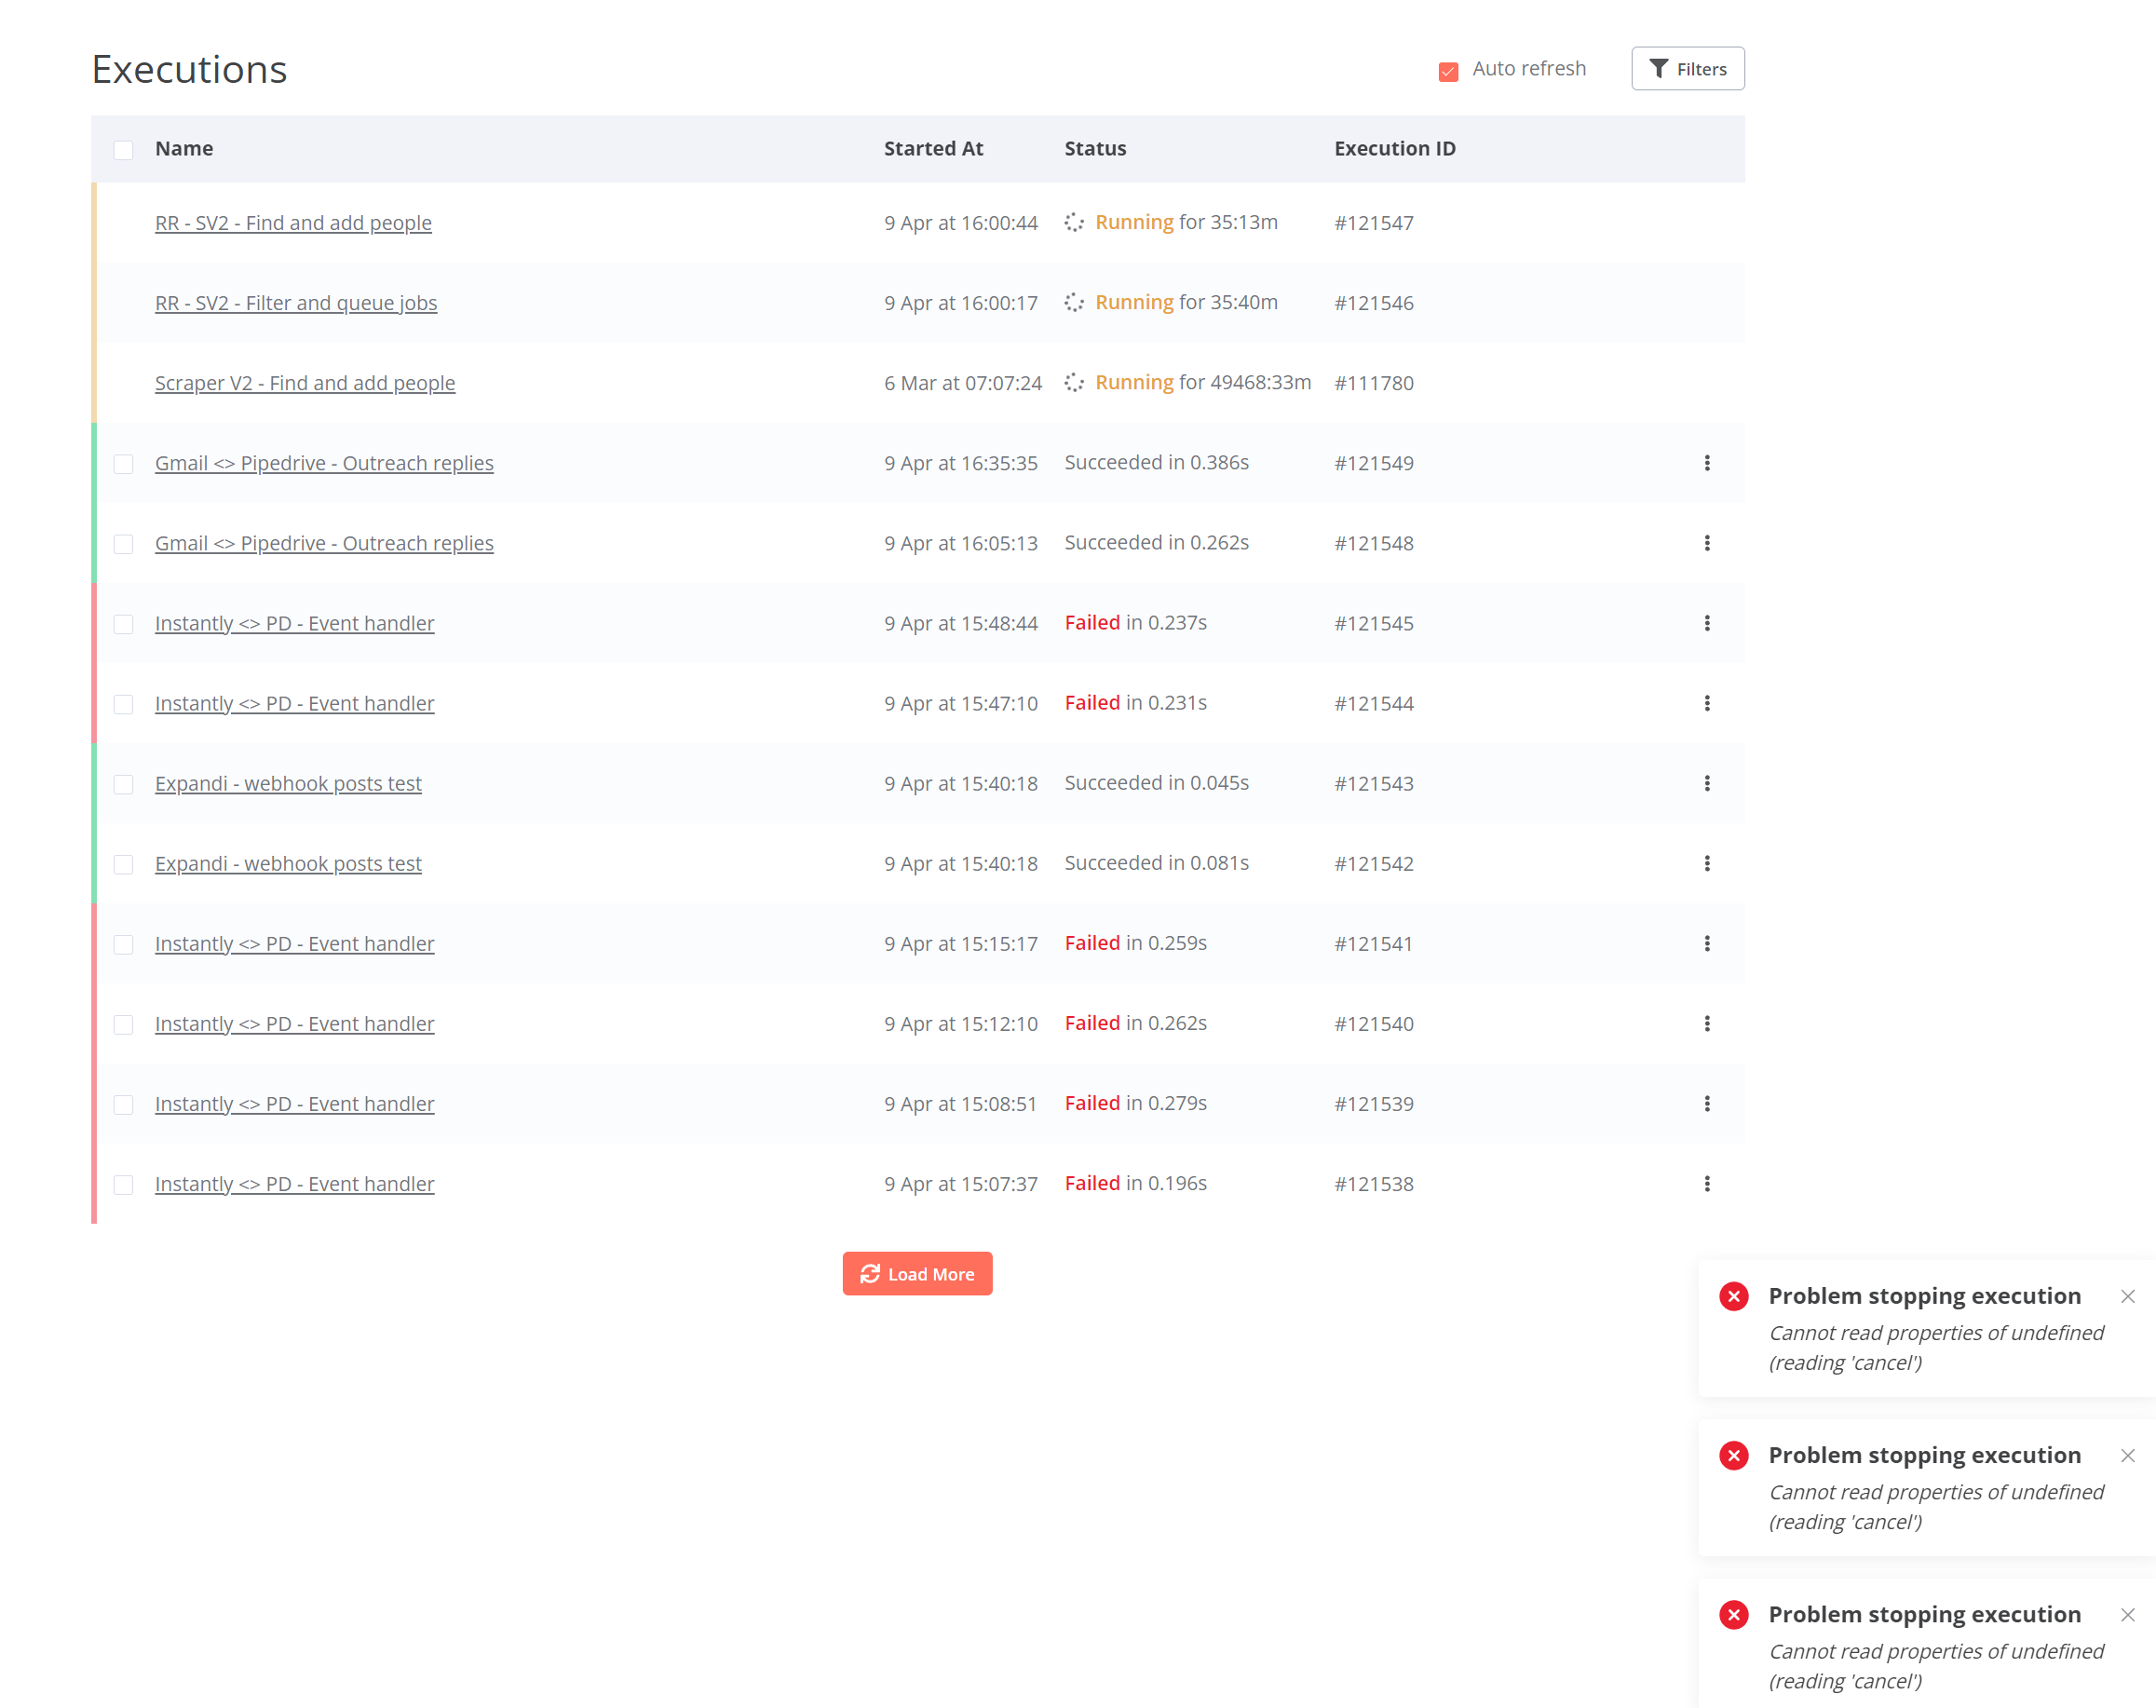Open Instantly <> PD Event handler started 15:08:51
The width and height of the screenshot is (2156, 1708).
(294, 1103)
